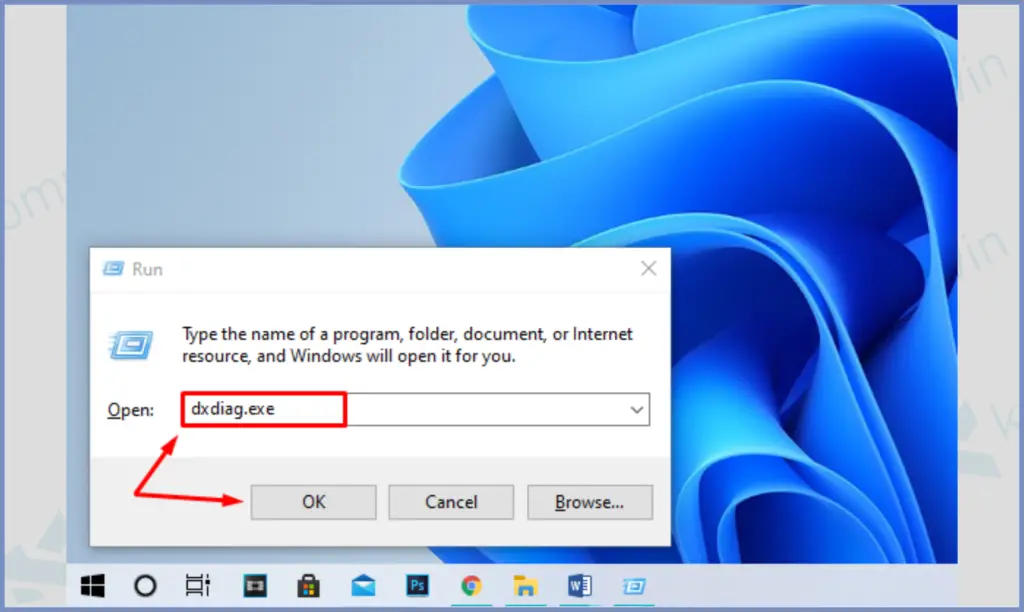Select the Run app taskbar icon
1024x612 pixels.
coord(633,586)
